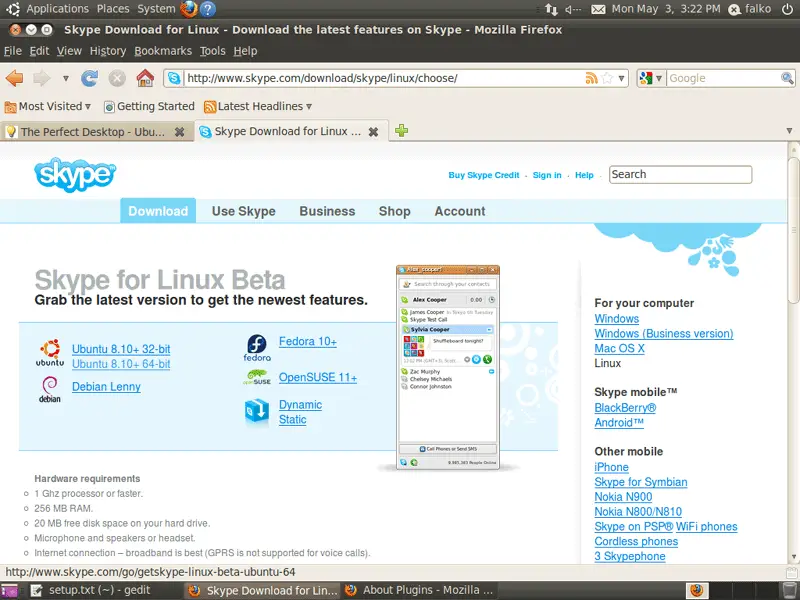Open the Bookmarks menu
The height and width of the screenshot is (600, 800).
click(x=163, y=51)
